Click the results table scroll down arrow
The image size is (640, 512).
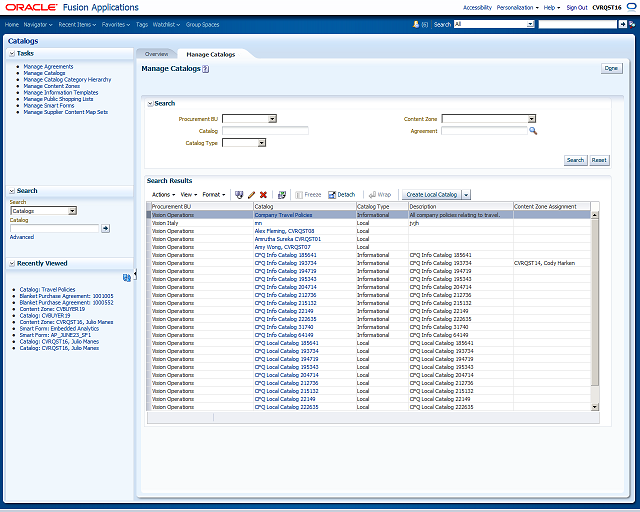(594, 407)
